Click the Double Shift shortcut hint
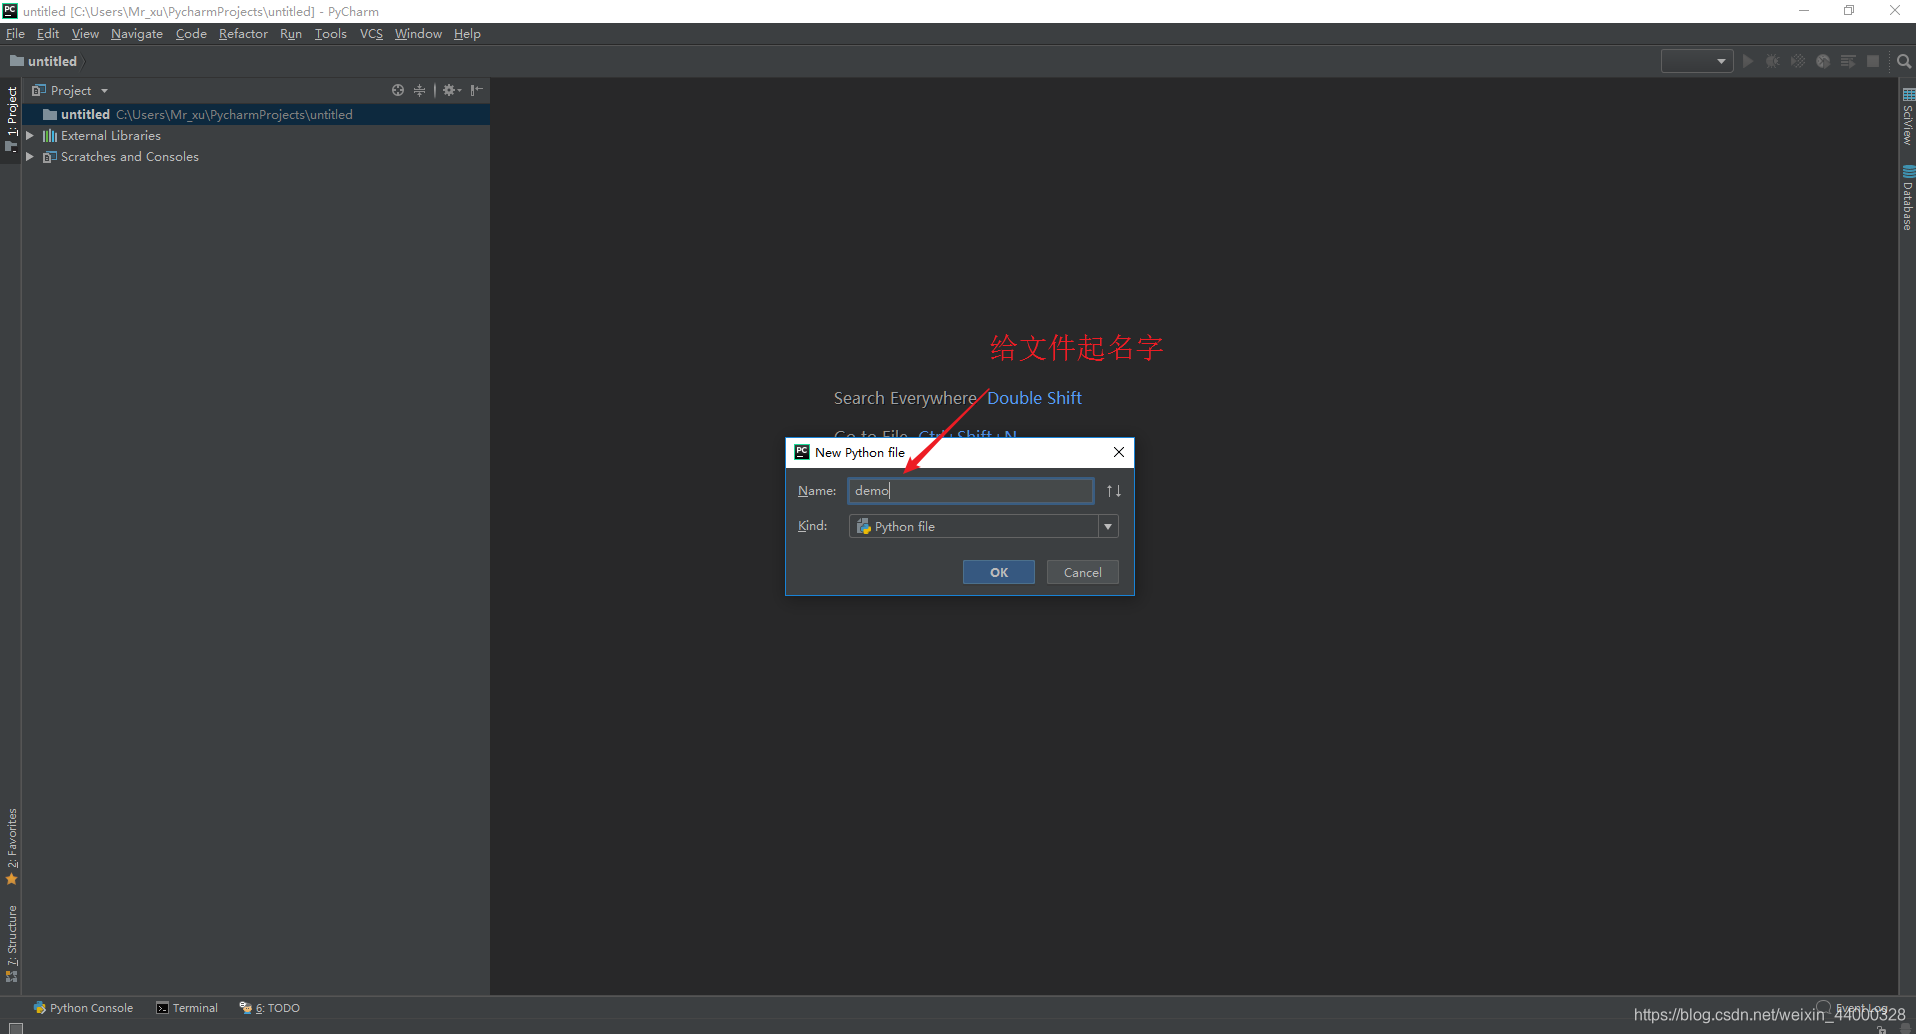The width and height of the screenshot is (1916, 1034). tap(1034, 398)
